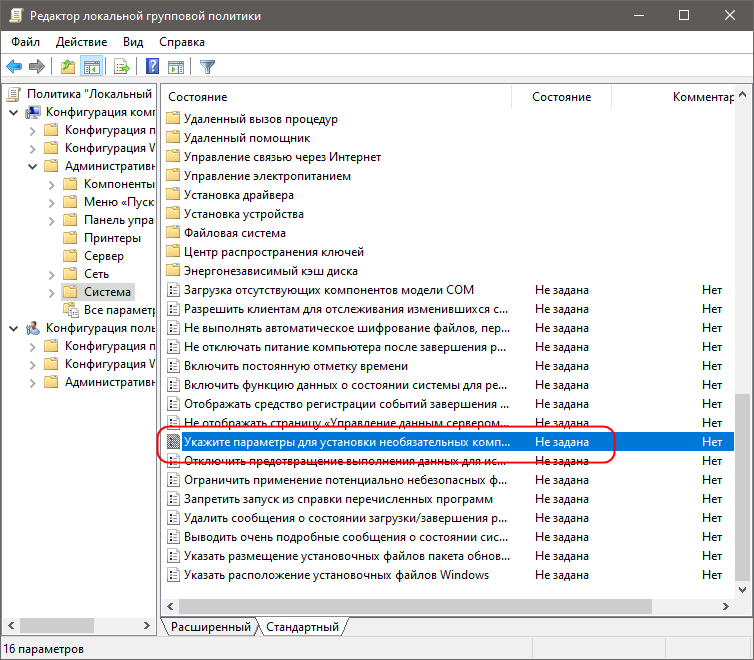Viewport: 754px width, 660px height.
Task: Sort by the first Состояние column header
Action: [337, 97]
